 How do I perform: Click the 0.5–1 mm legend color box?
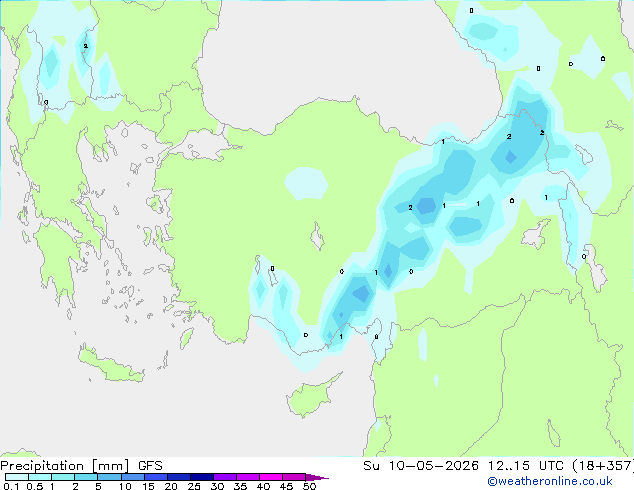point(40,477)
